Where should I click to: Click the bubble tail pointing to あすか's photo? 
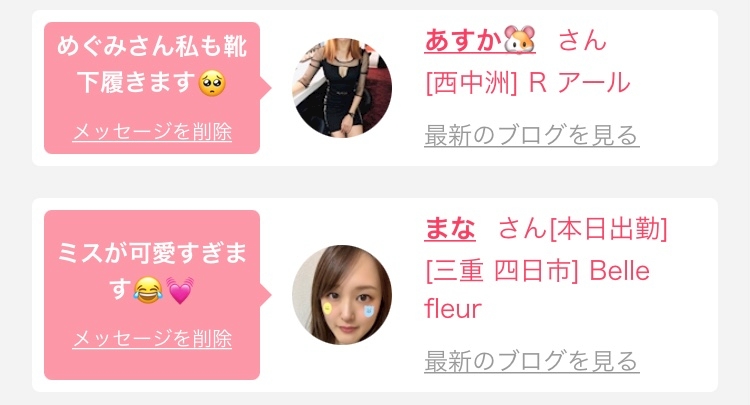click(265, 88)
